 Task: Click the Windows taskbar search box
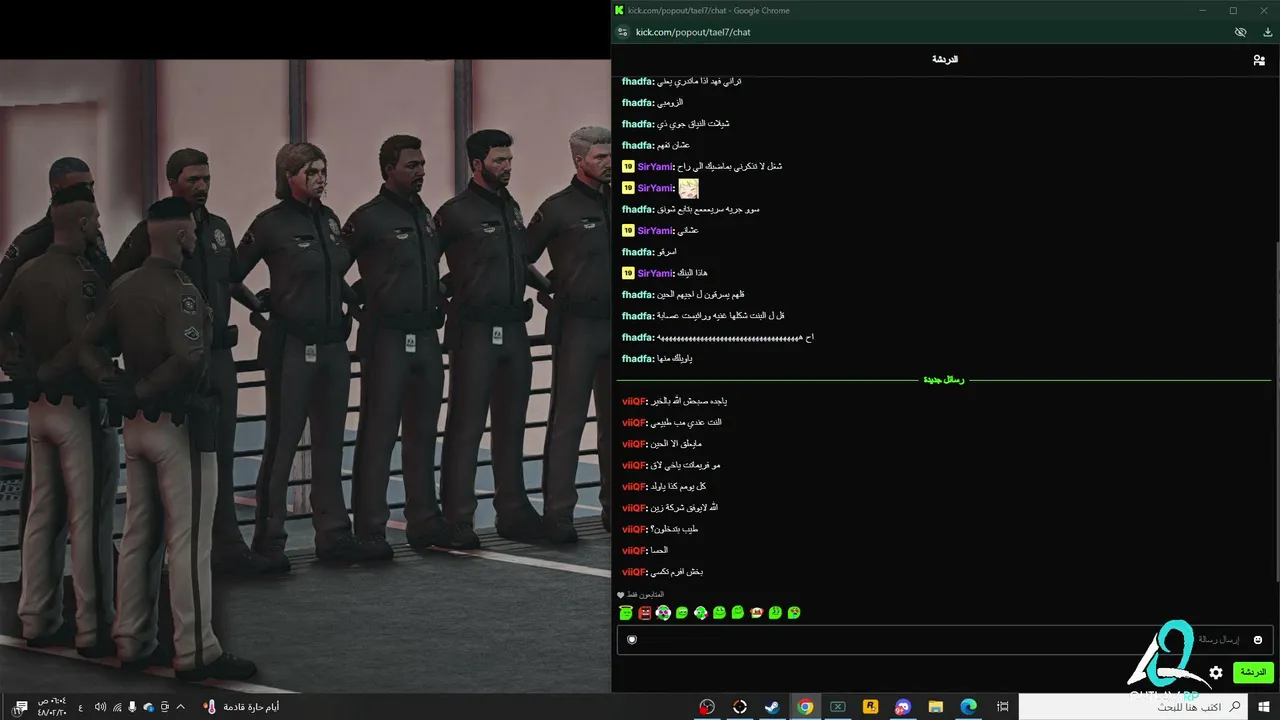coord(1132,707)
